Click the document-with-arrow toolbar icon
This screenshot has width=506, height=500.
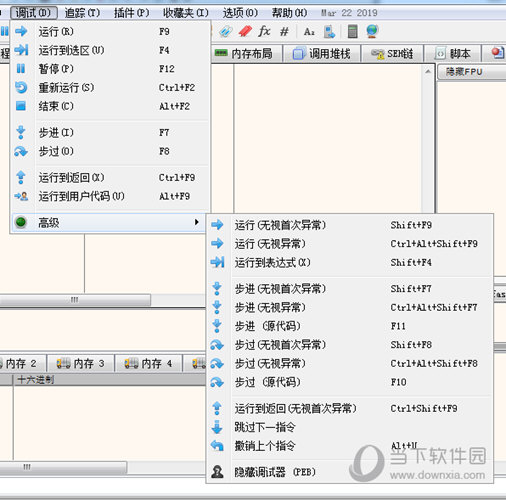pos(329,32)
